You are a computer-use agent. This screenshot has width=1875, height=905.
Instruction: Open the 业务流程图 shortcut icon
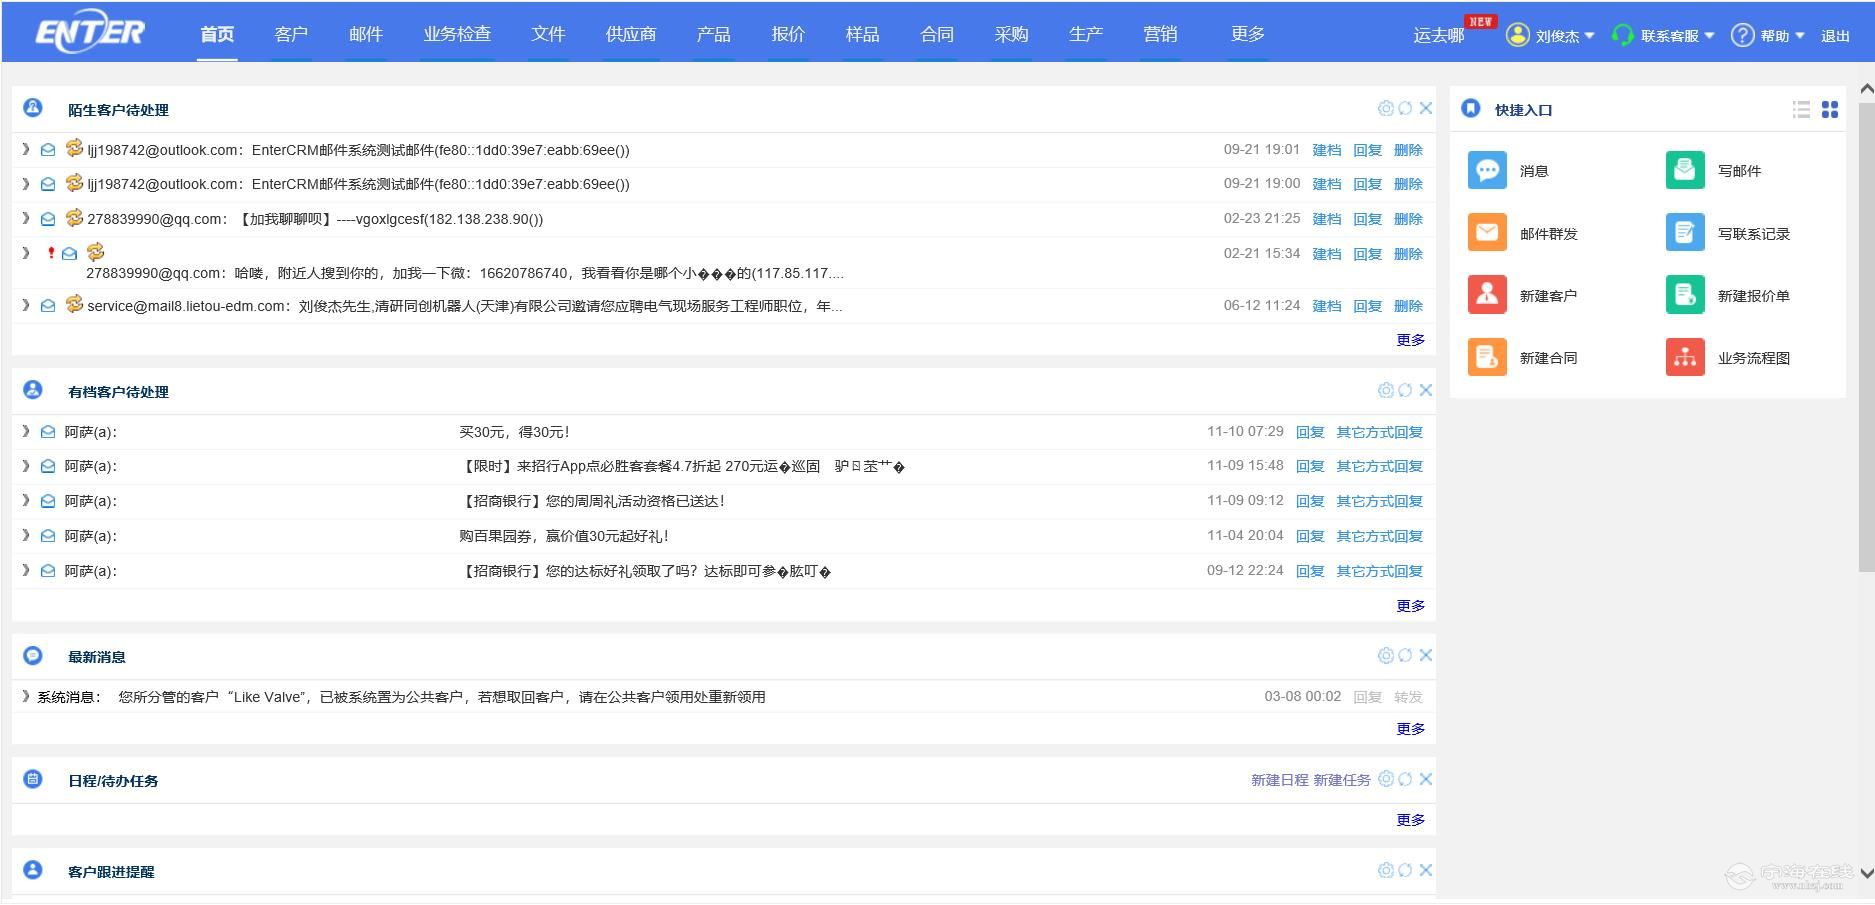coord(1685,357)
